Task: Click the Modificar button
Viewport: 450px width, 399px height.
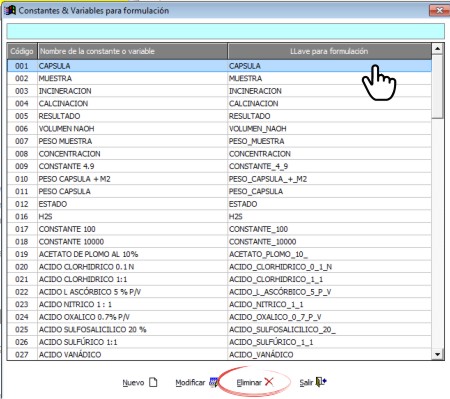Action: pyautogui.click(x=197, y=382)
